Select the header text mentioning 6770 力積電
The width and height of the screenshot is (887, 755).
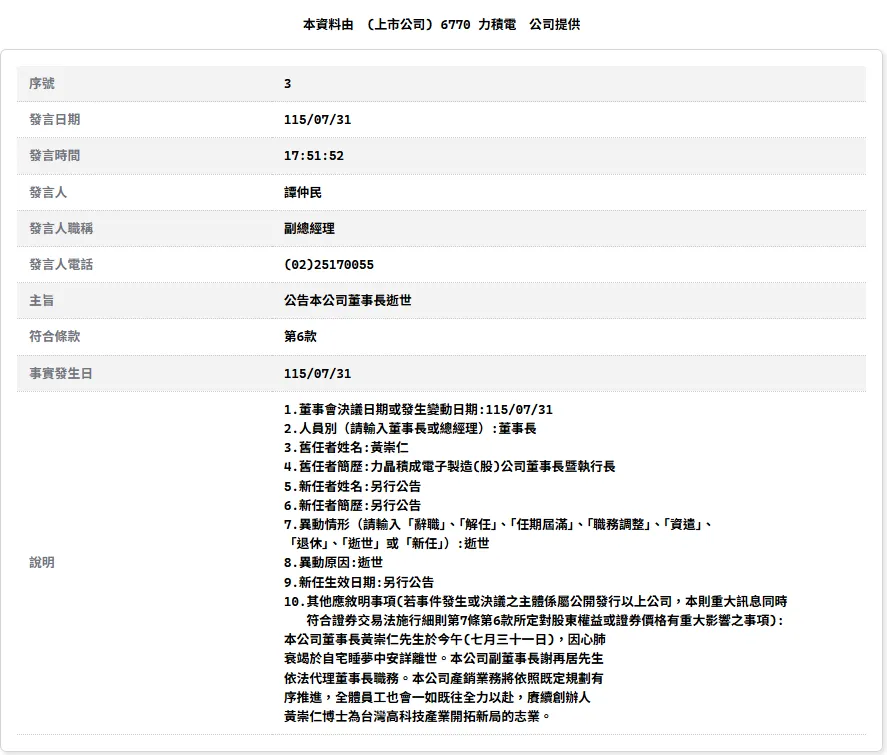[x=442, y=24]
